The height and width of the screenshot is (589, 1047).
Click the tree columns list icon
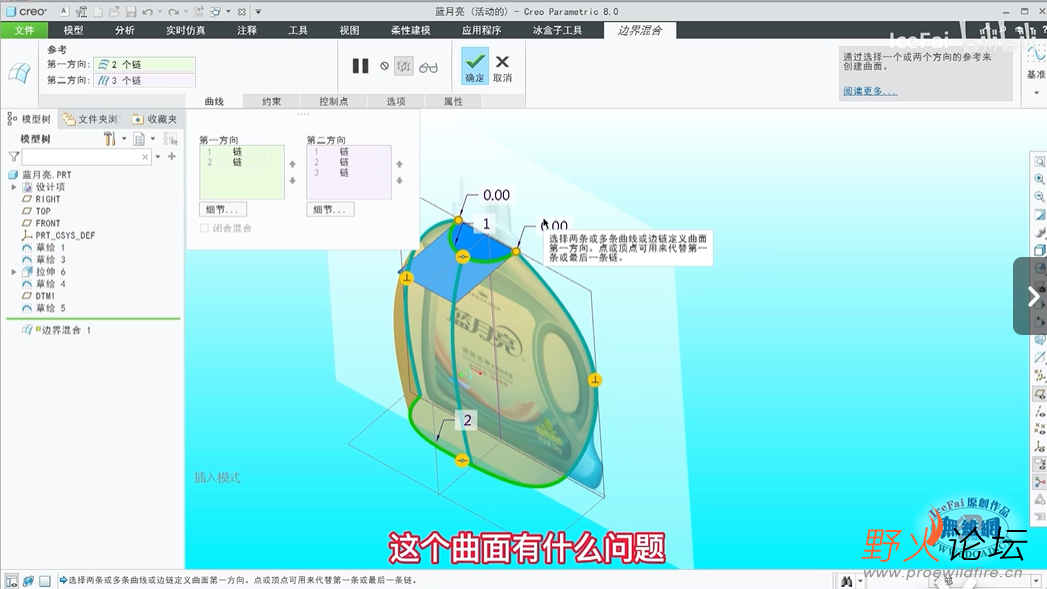[x=139, y=139]
